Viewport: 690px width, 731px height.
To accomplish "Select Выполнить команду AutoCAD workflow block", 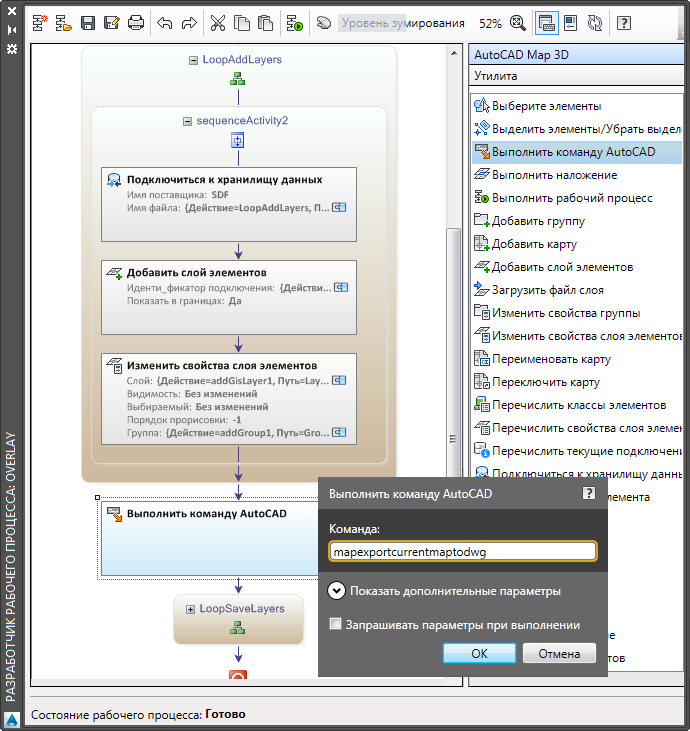I will [x=210, y=538].
